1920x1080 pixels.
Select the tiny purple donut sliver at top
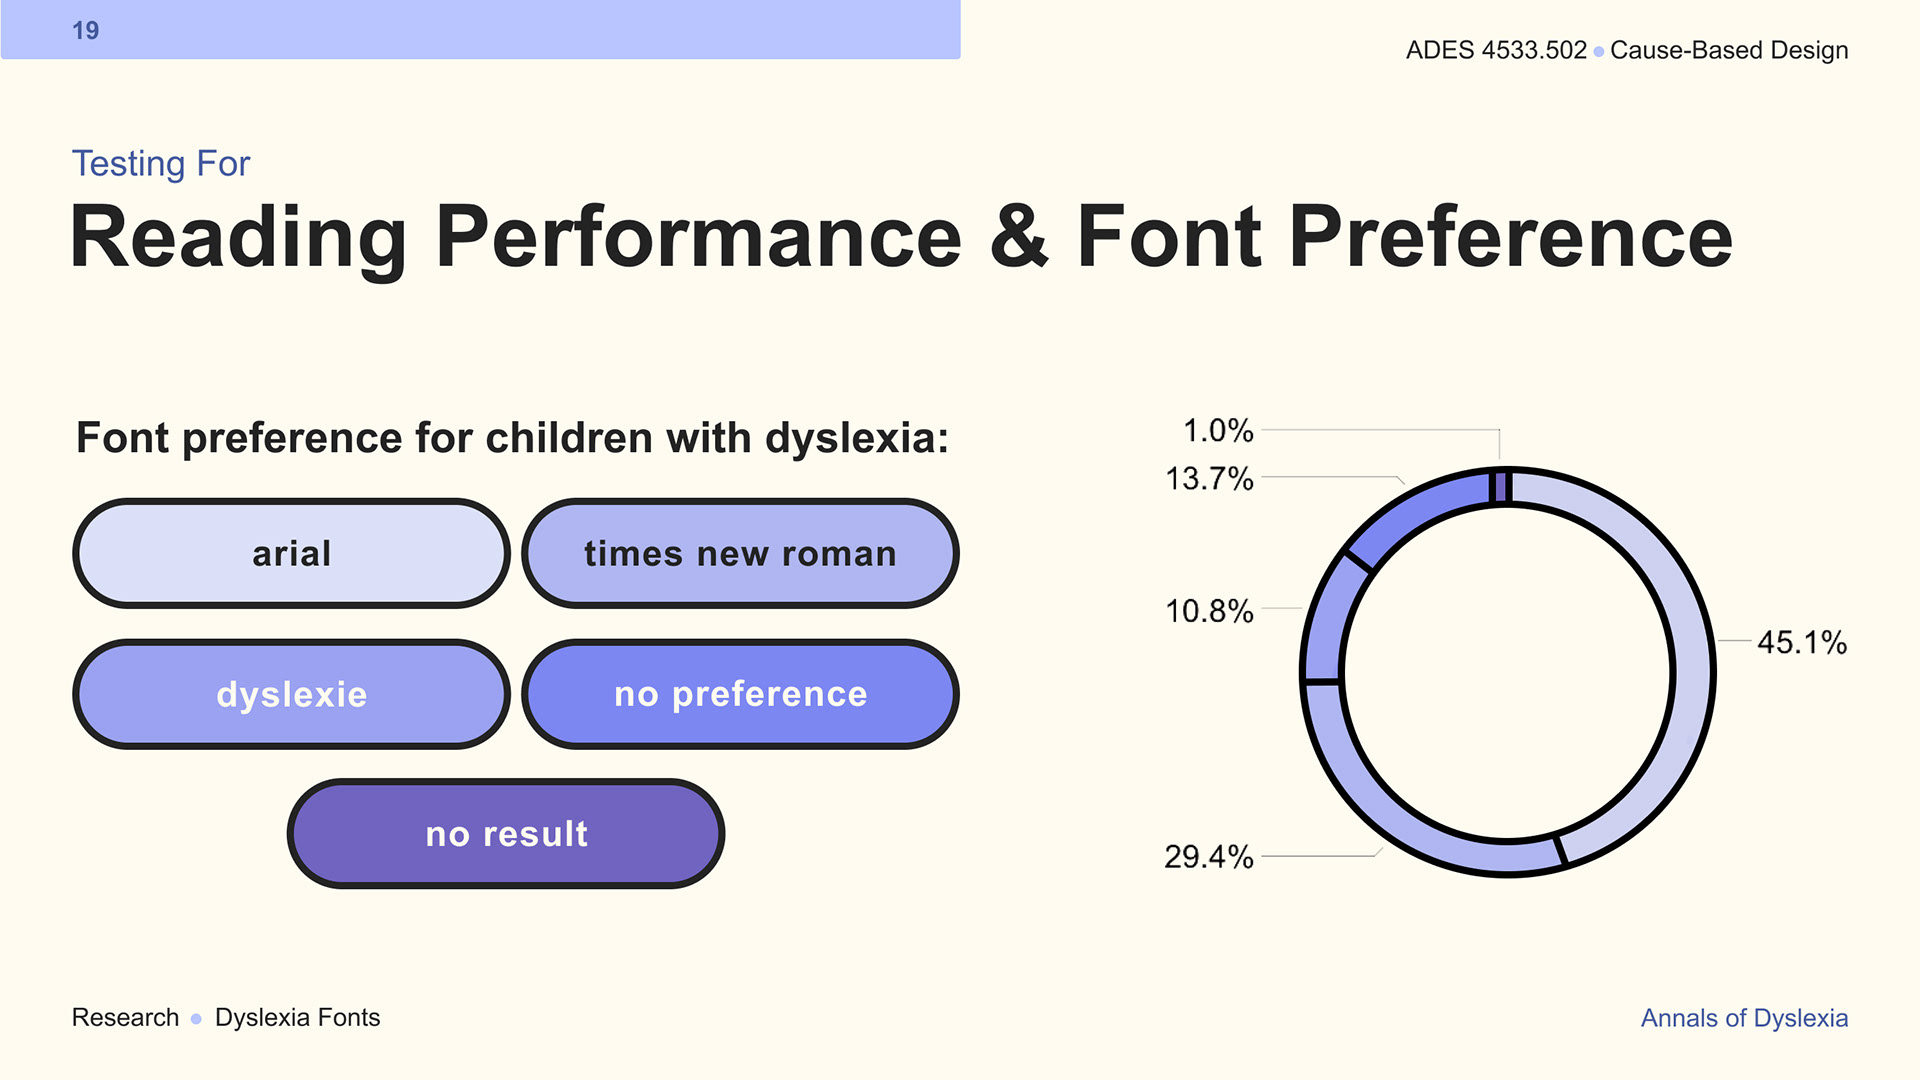click(1500, 487)
